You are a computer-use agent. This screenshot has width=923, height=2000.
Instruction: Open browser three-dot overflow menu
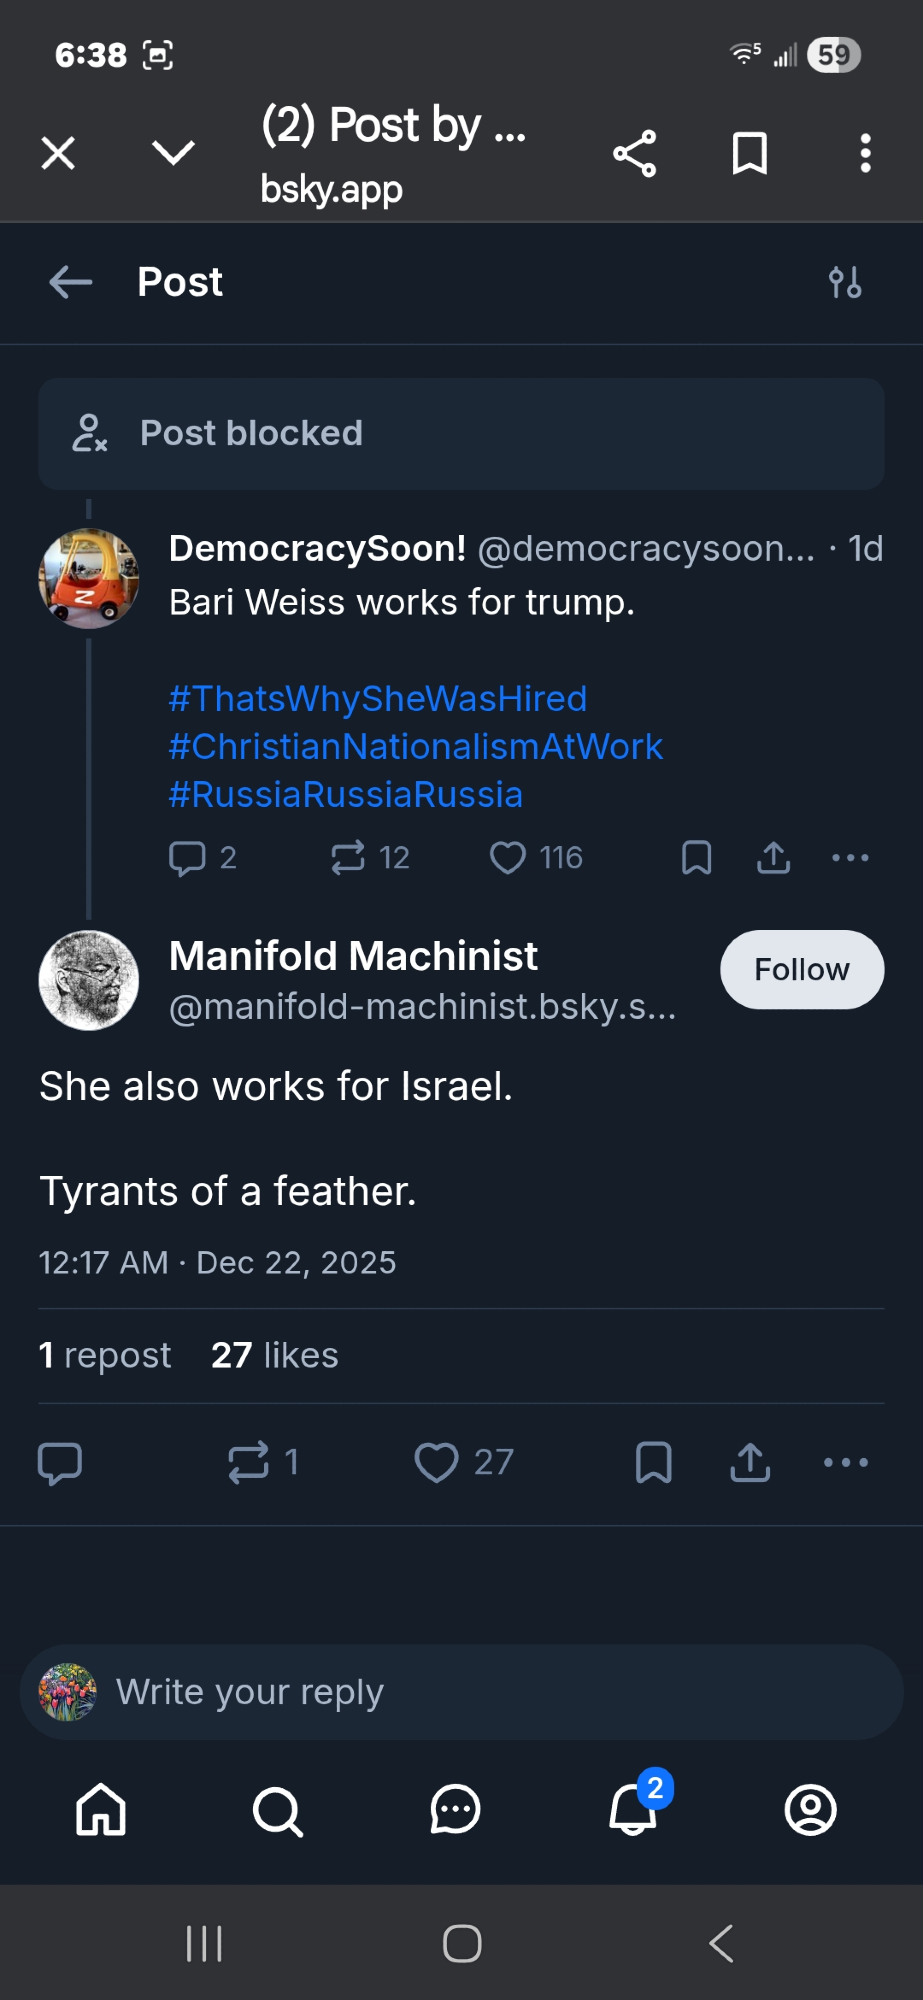coord(866,154)
